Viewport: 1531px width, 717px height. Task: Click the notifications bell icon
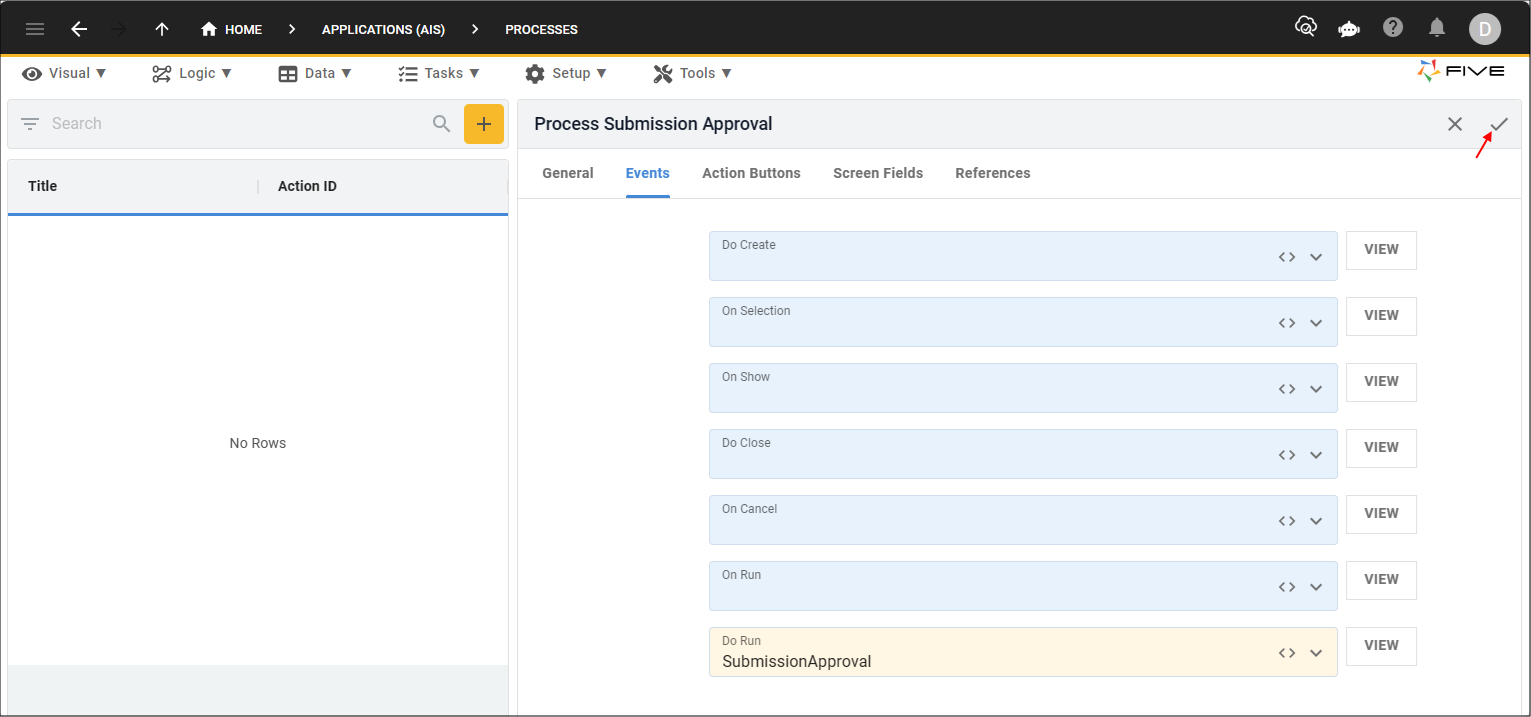pos(1437,28)
